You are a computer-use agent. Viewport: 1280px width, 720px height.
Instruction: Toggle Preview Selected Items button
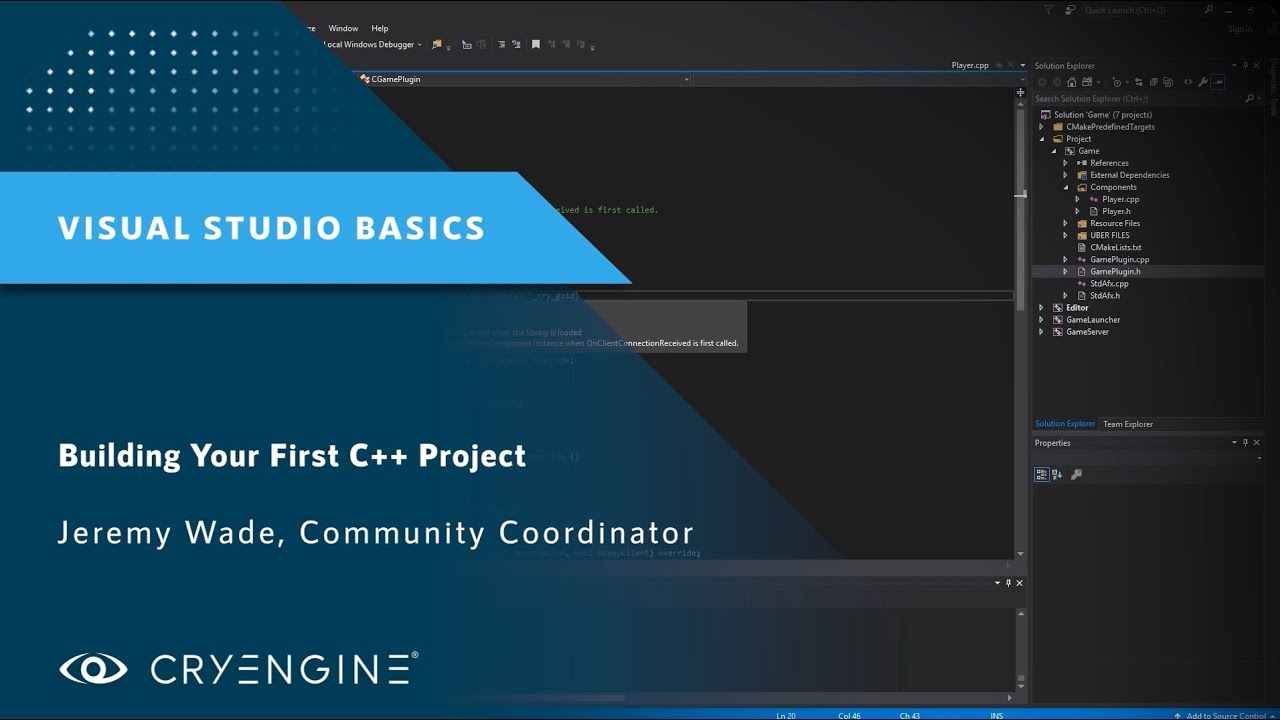(1217, 82)
